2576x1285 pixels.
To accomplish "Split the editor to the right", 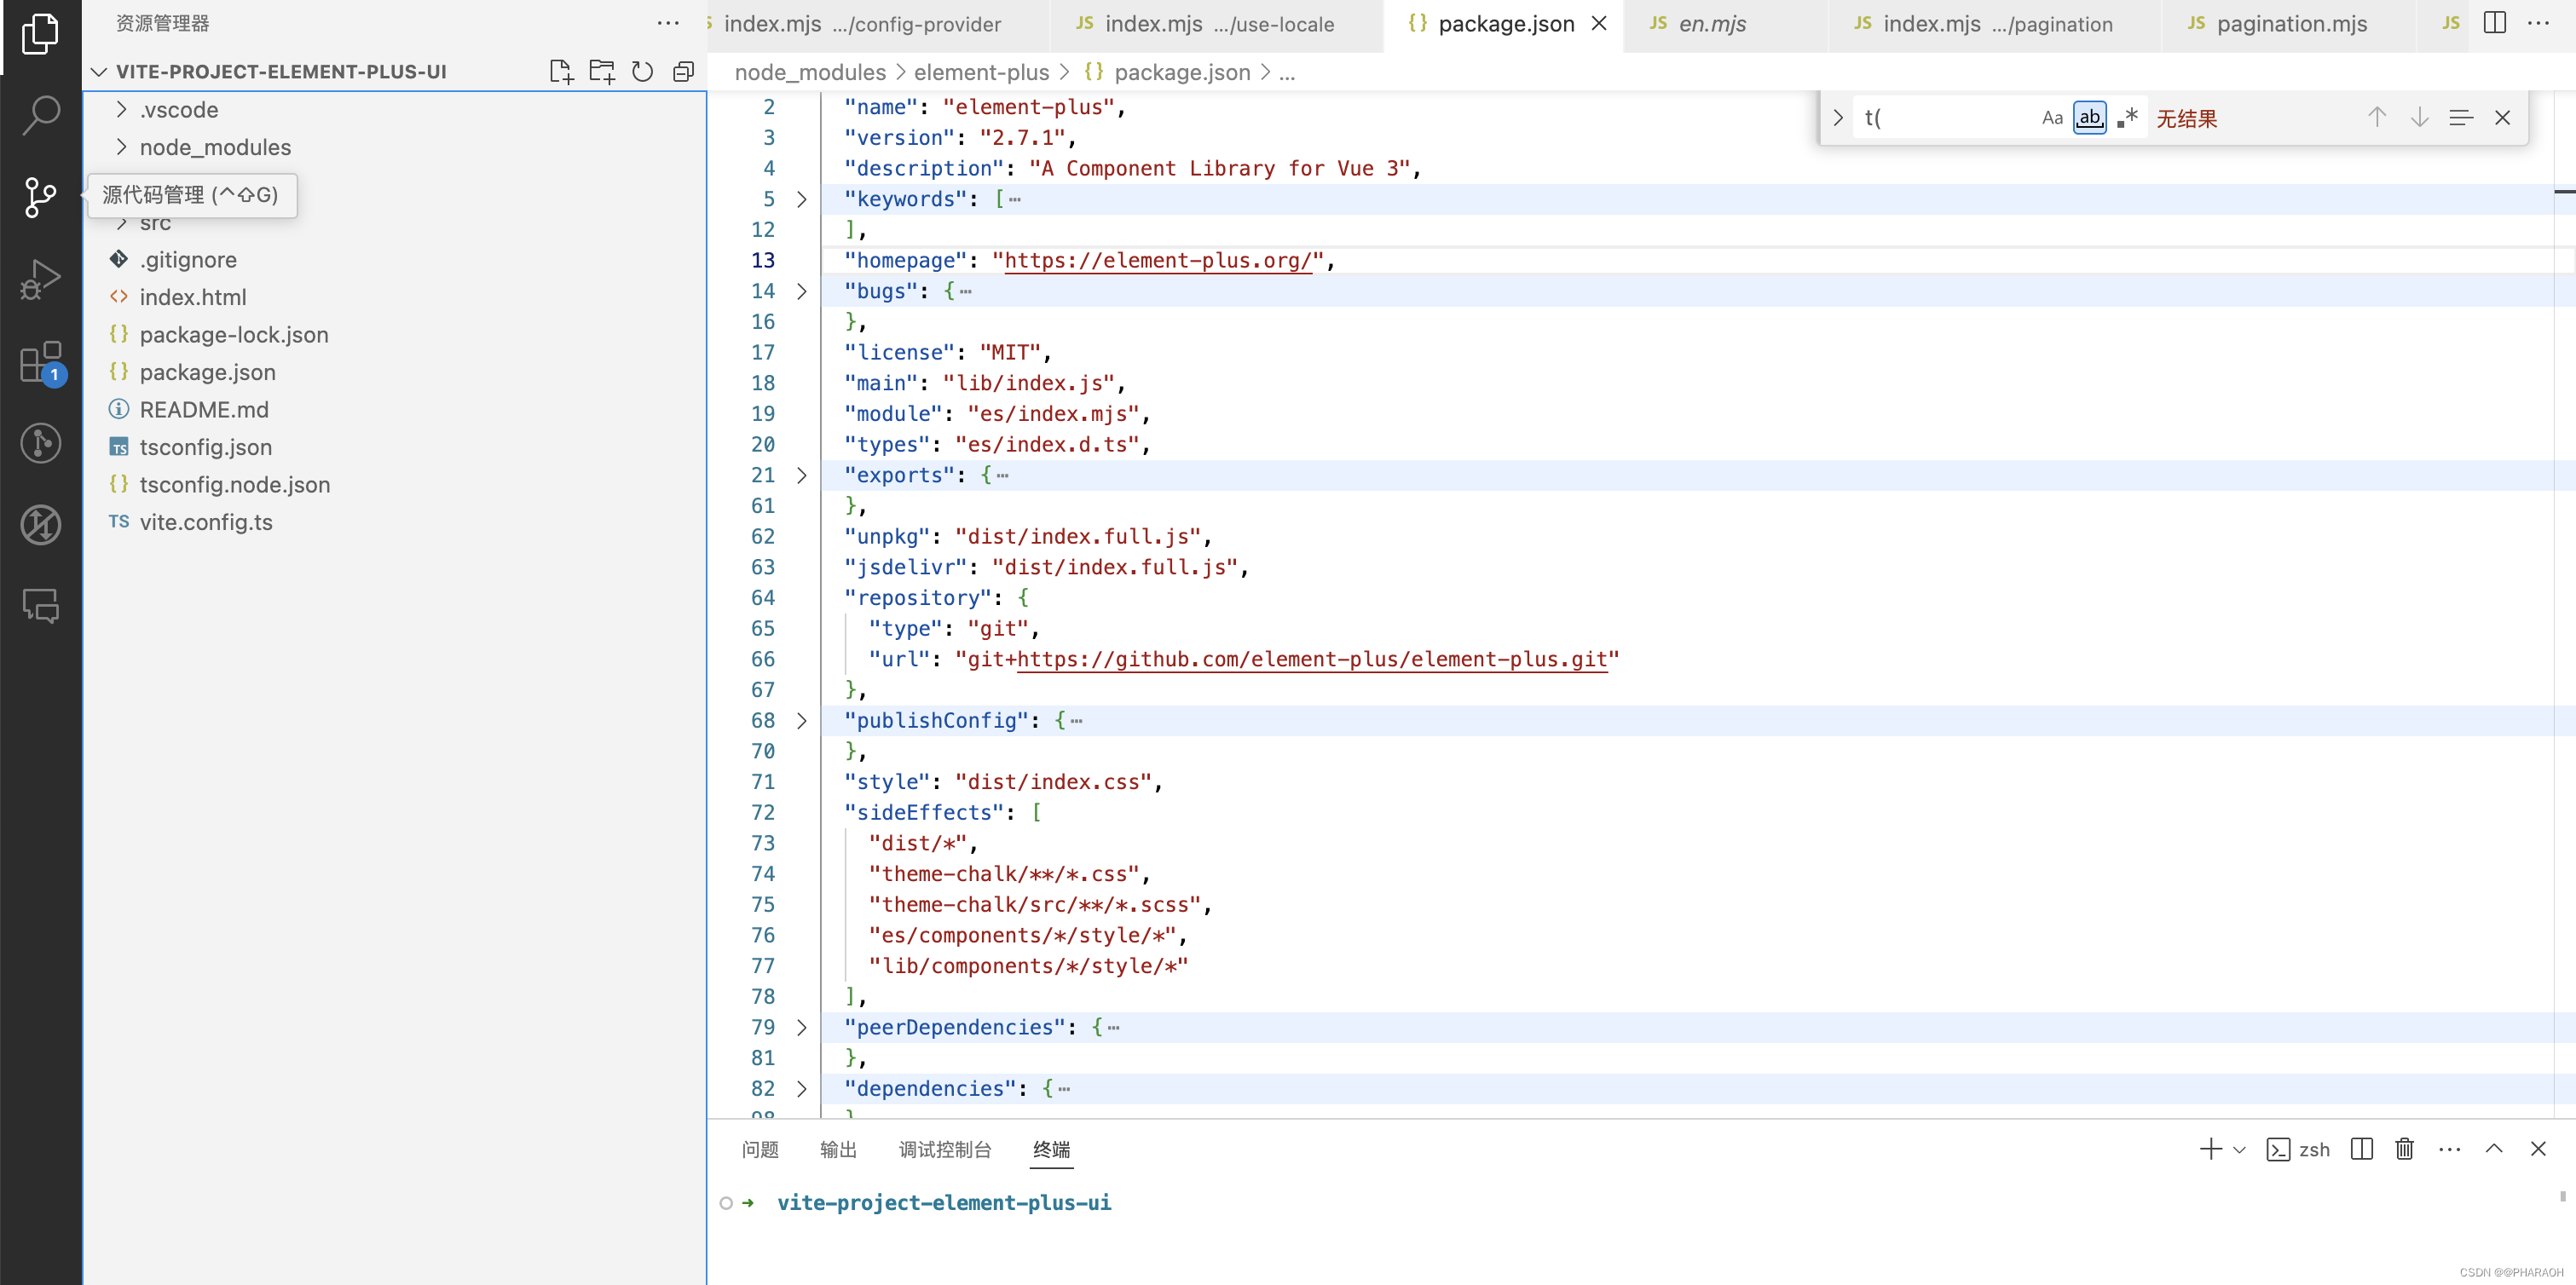I will coord(2494,23).
